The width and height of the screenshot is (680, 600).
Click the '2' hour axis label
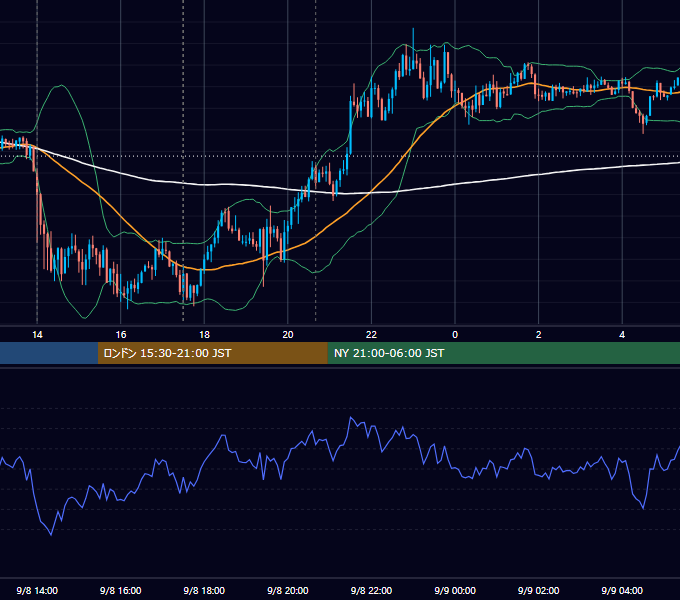(x=539, y=335)
